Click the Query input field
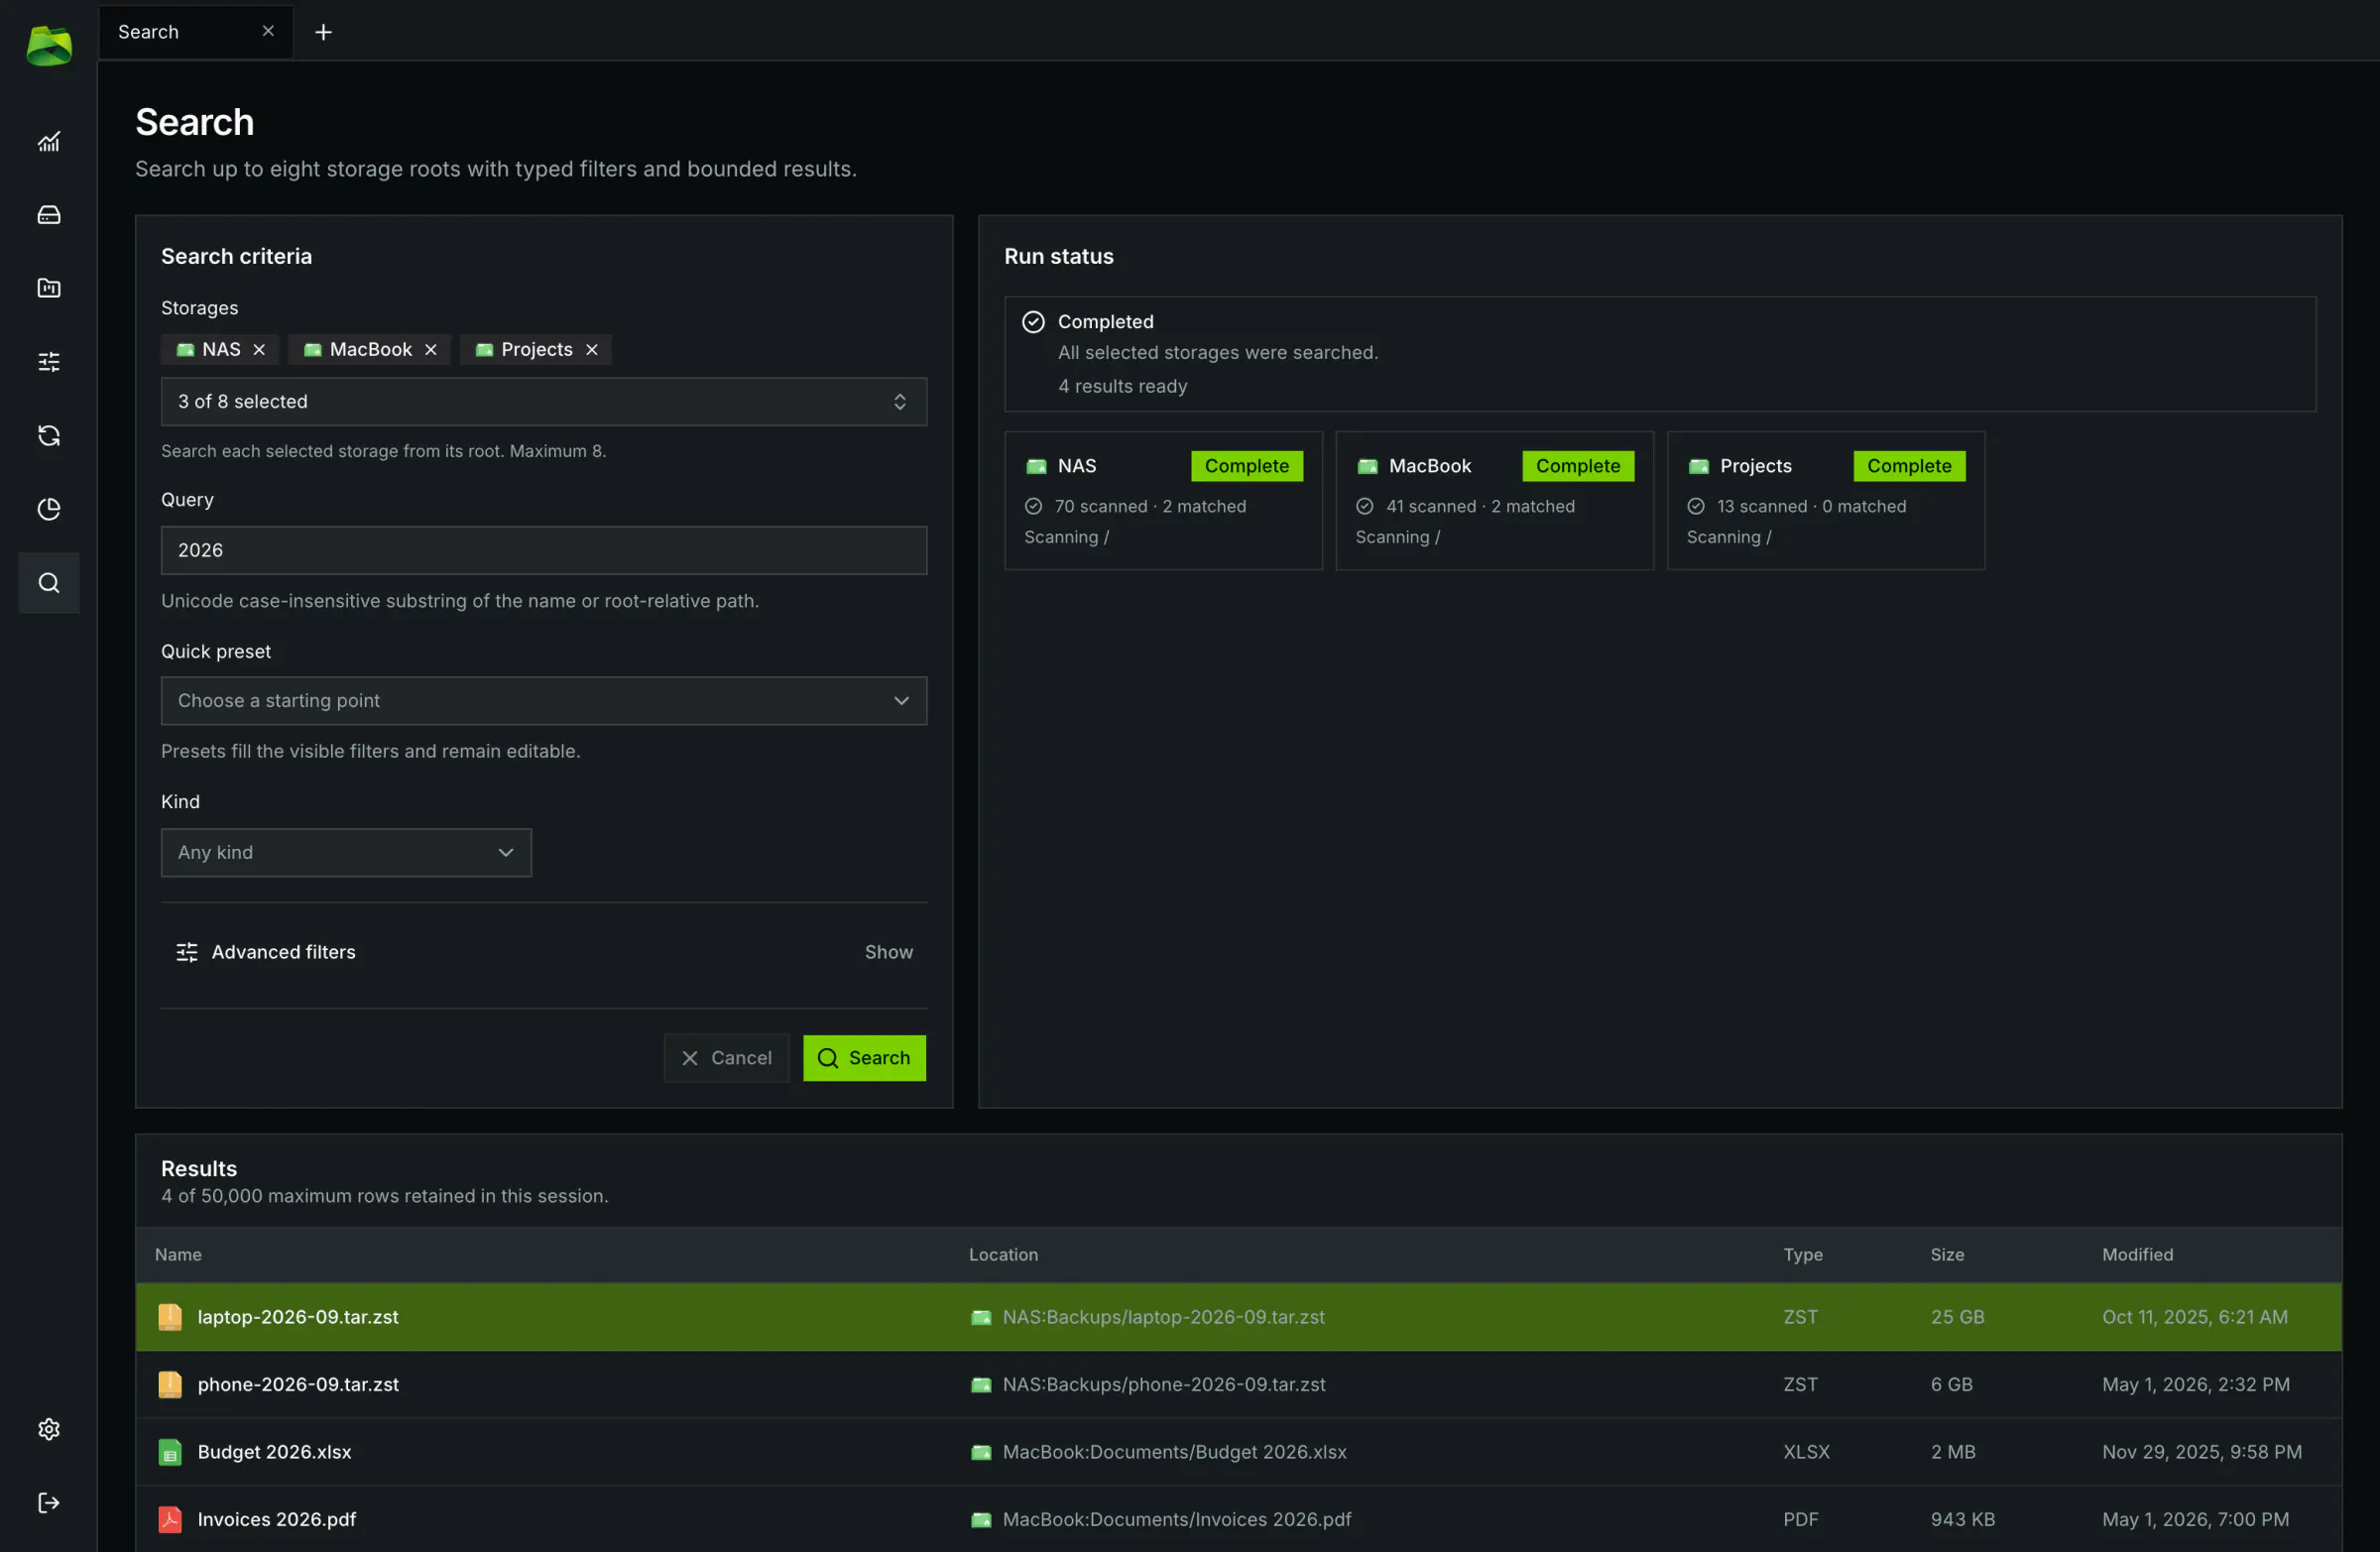Image resolution: width=2380 pixels, height=1552 pixels. (544, 550)
